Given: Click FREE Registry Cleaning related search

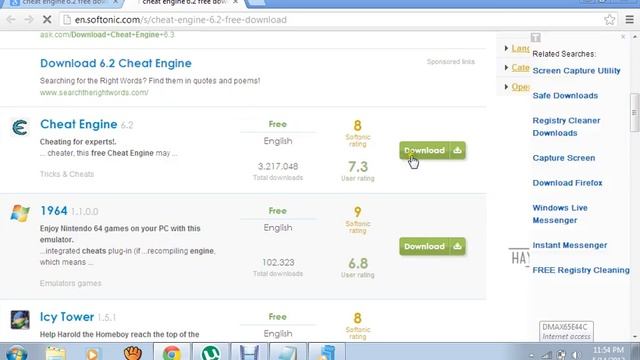Looking at the screenshot, I should (581, 270).
